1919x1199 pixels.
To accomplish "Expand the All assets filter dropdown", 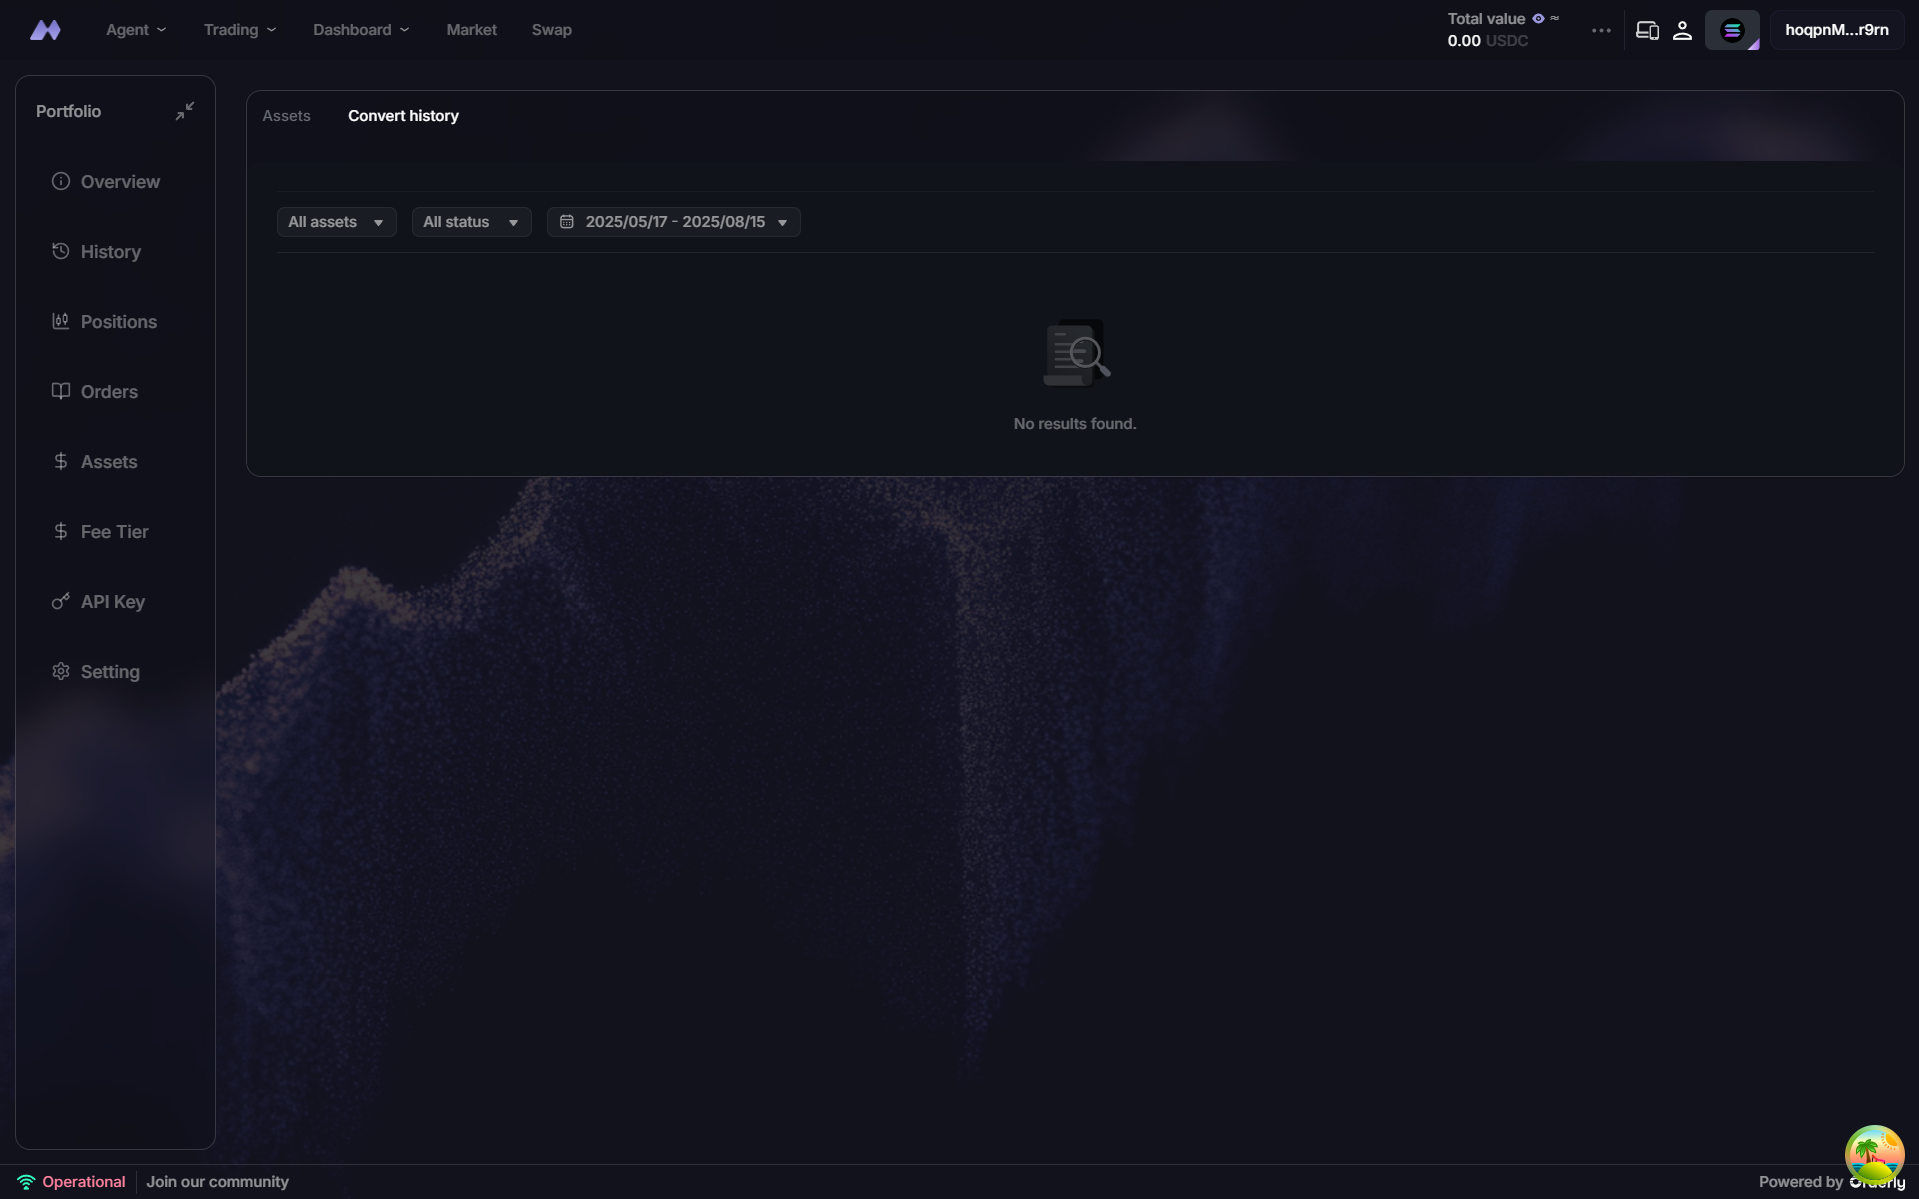I will tap(336, 222).
